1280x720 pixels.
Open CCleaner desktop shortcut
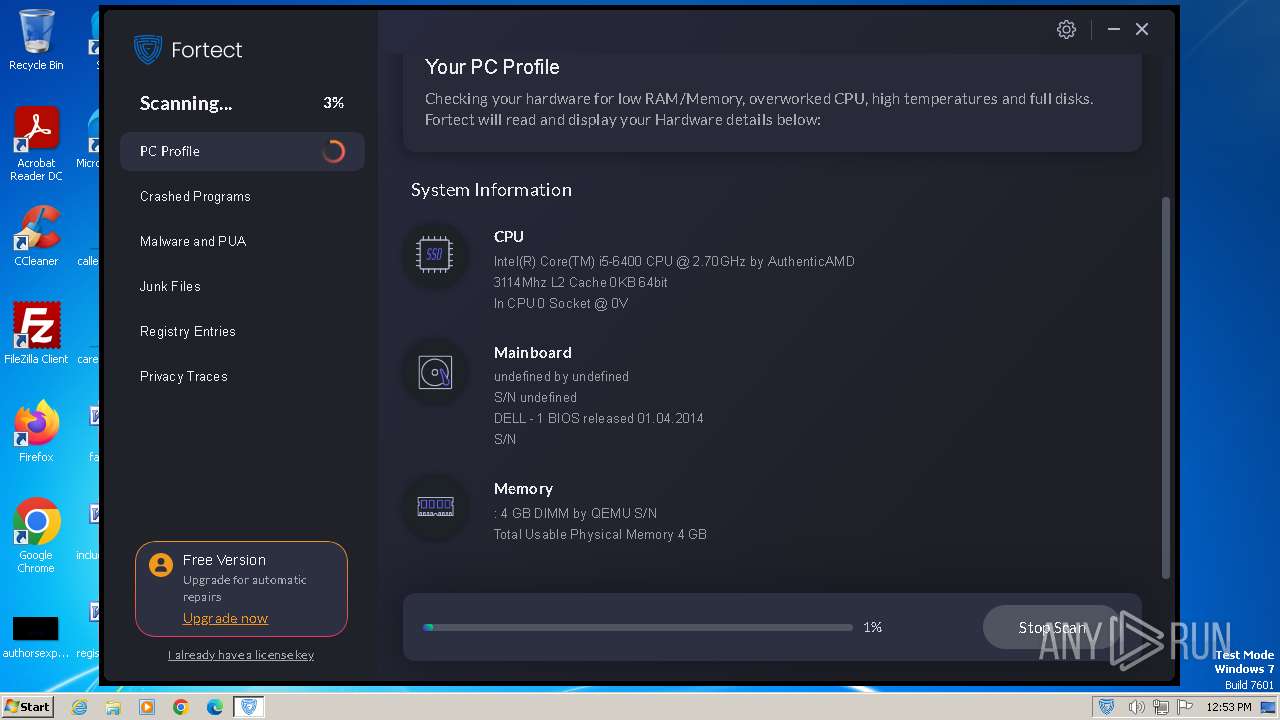coord(36,236)
